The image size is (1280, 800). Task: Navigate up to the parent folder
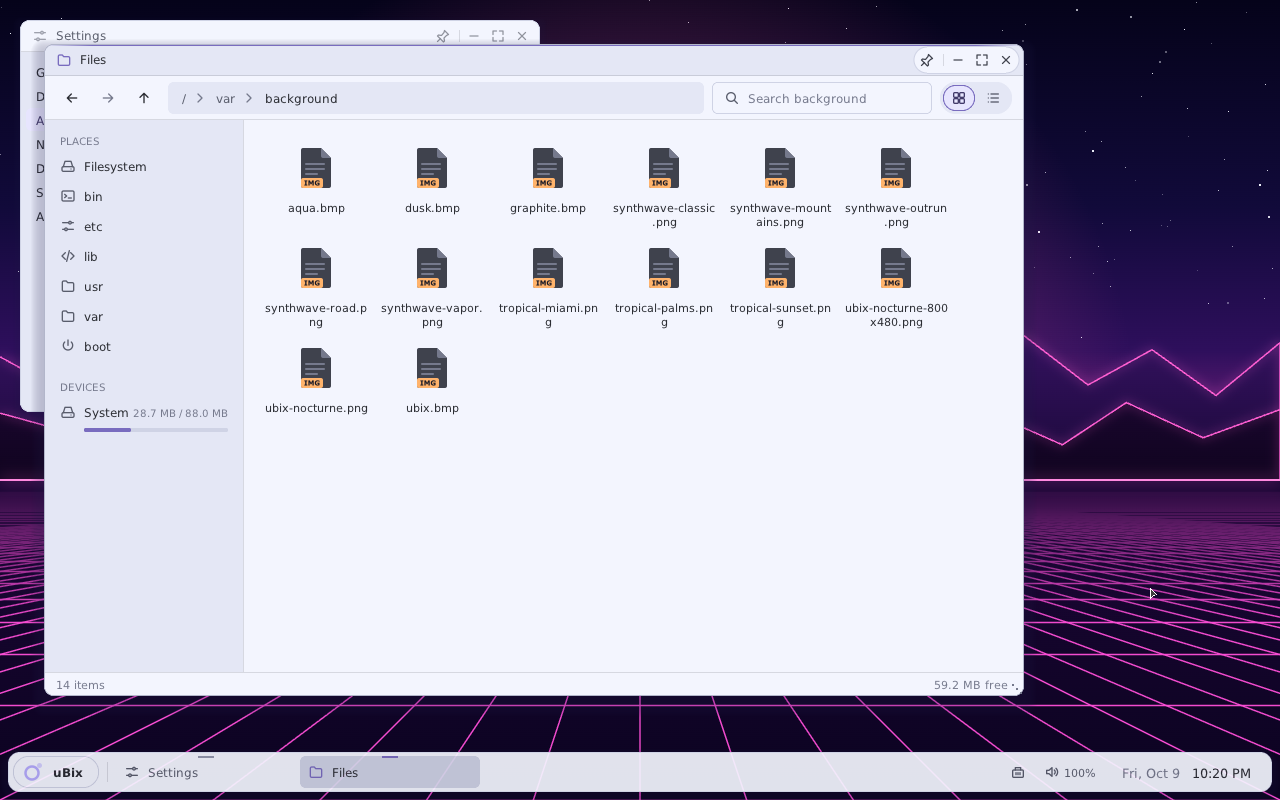(144, 98)
